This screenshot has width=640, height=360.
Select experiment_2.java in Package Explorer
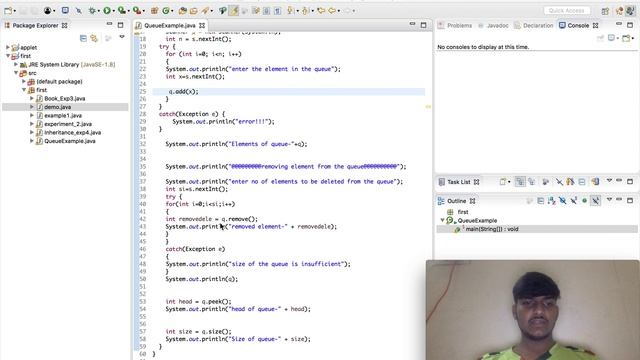point(68,124)
